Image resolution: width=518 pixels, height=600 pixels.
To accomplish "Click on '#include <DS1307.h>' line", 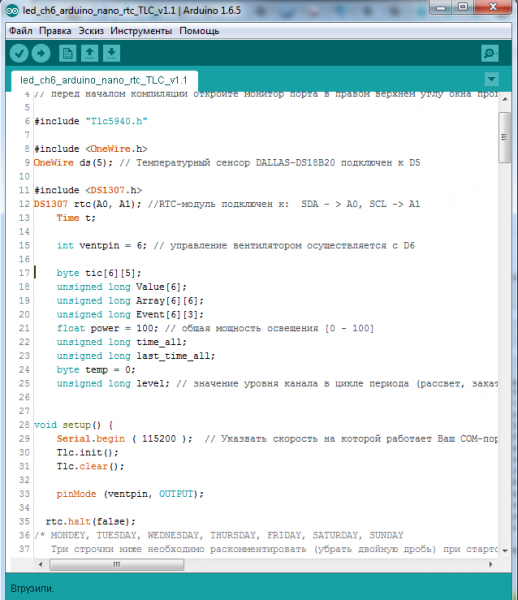I will (x=88, y=190).
